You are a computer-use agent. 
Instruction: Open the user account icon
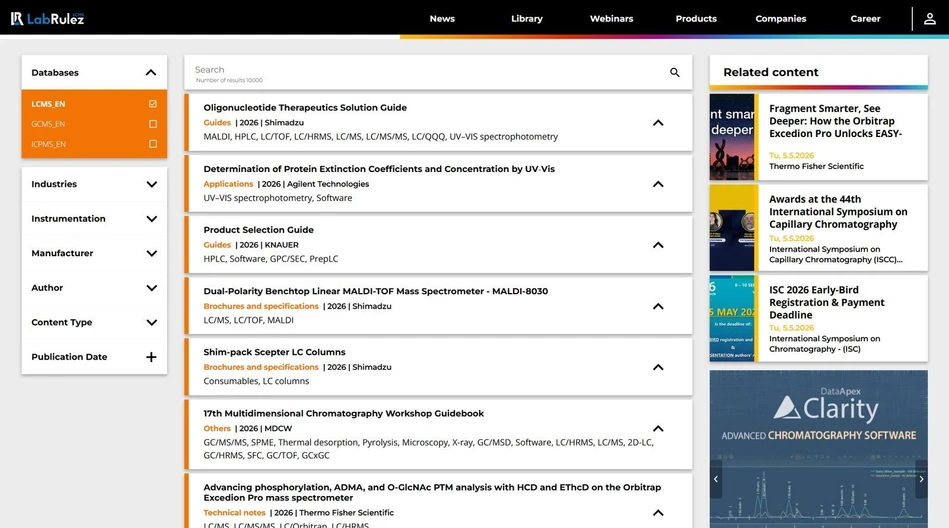point(930,19)
